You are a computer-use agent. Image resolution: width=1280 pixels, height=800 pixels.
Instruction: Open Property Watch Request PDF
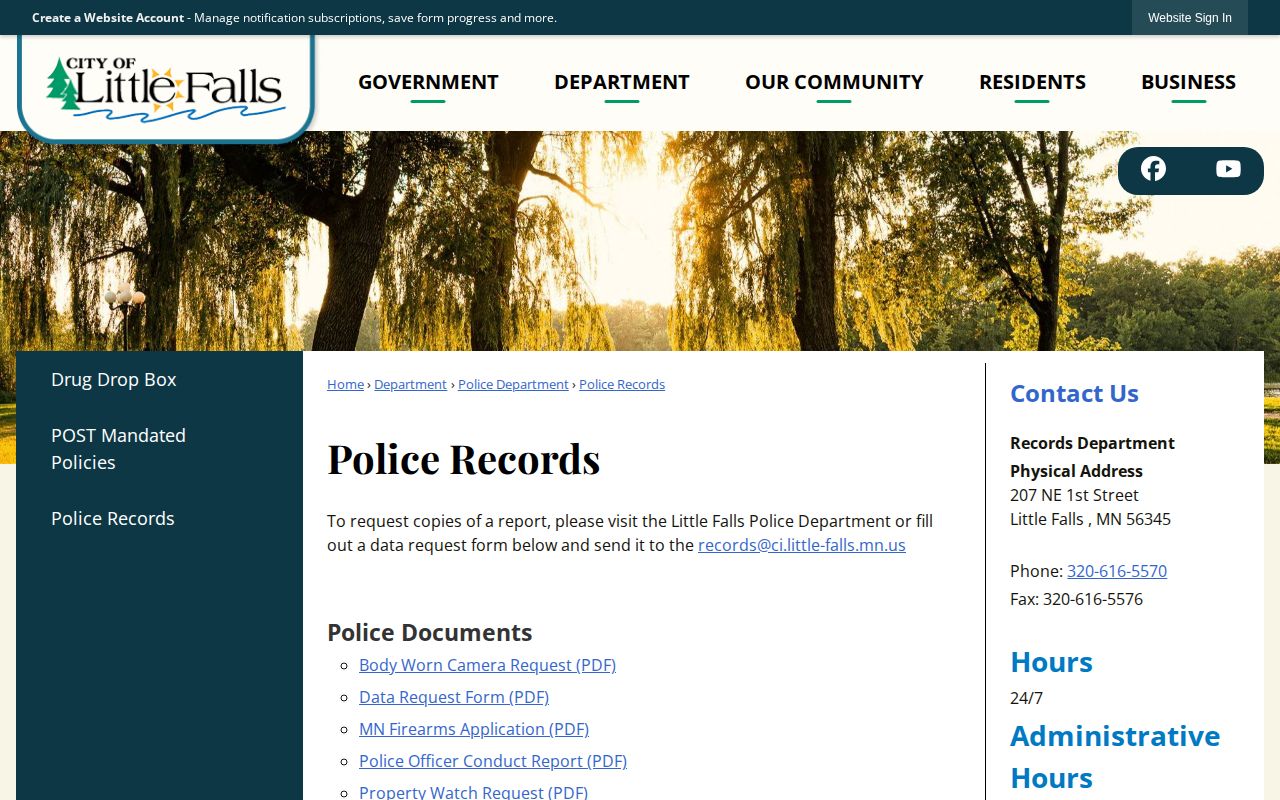coord(473,792)
